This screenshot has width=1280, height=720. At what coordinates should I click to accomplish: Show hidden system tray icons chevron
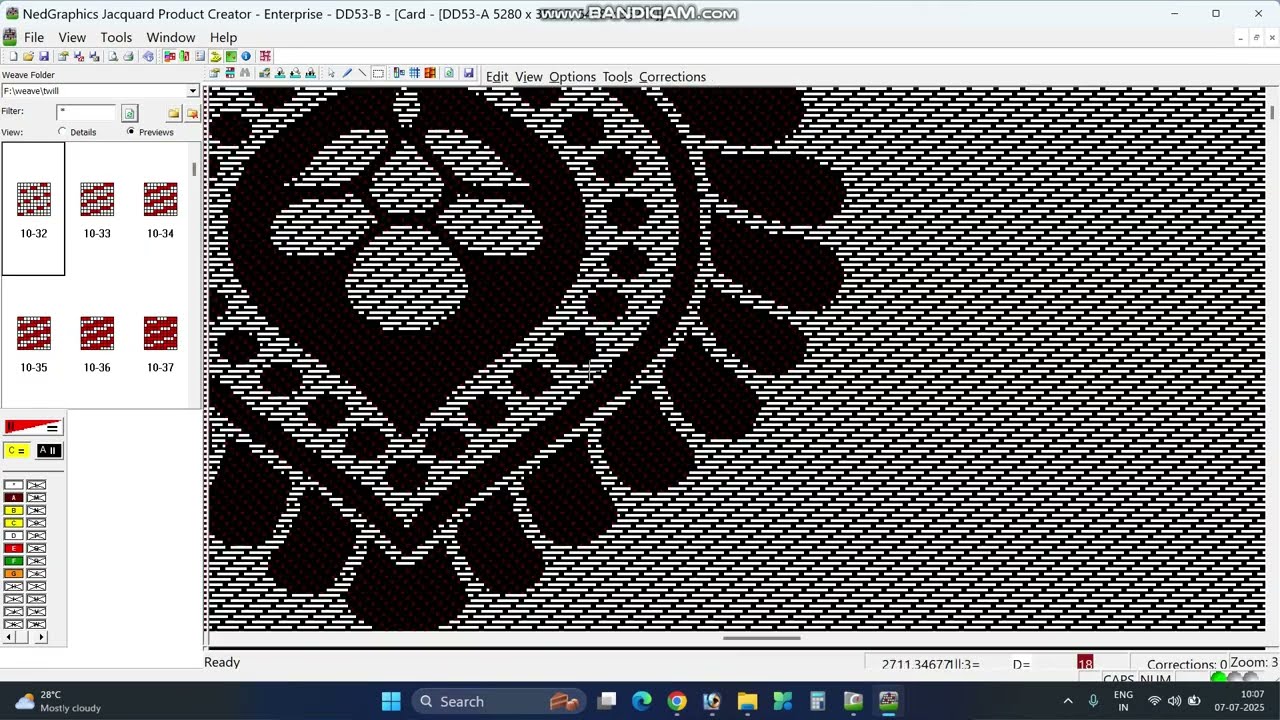pyautogui.click(x=1068, y=701)
